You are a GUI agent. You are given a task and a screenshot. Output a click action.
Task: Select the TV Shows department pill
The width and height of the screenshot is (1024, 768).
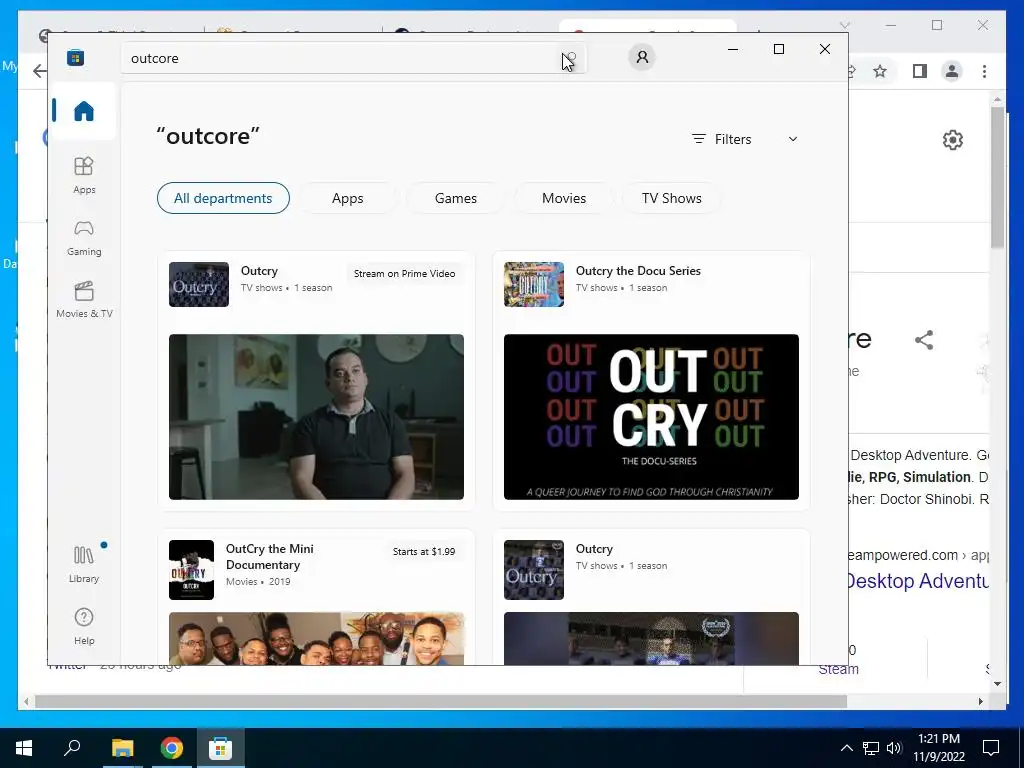click(x=672, y=198)
